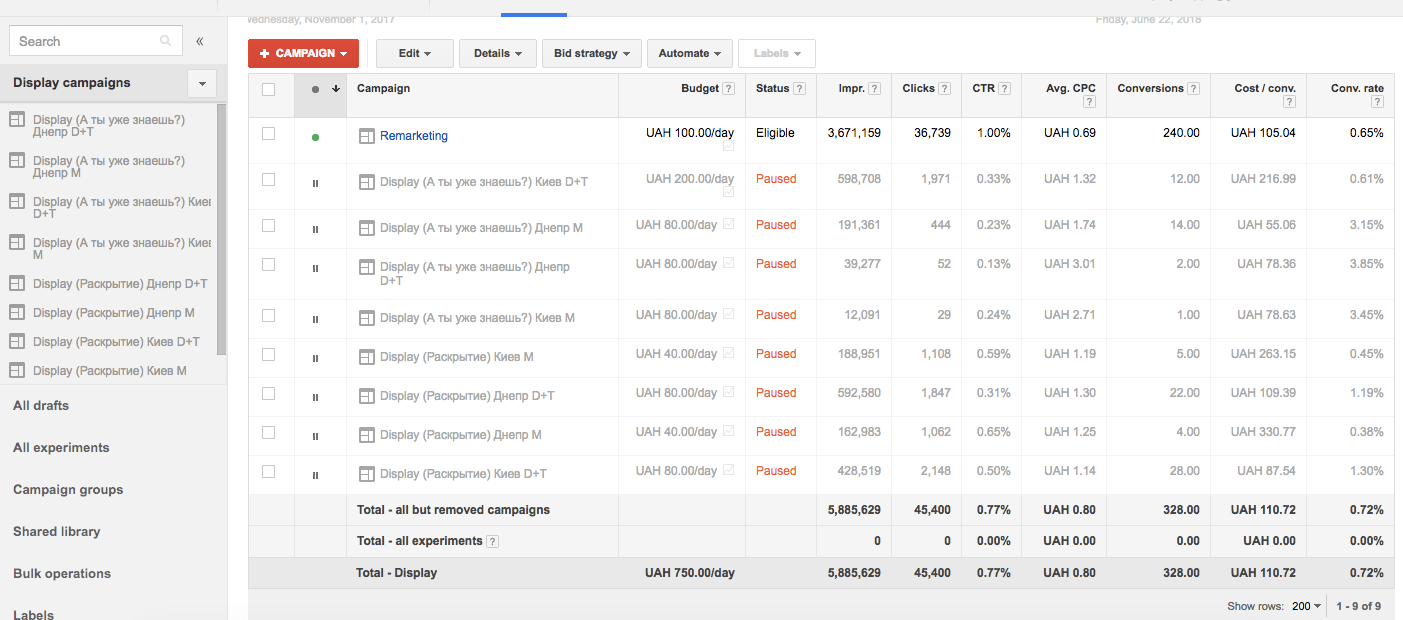Click the Search input field
This screenshot has height=620, width=1403.
[x=85, y=41]
